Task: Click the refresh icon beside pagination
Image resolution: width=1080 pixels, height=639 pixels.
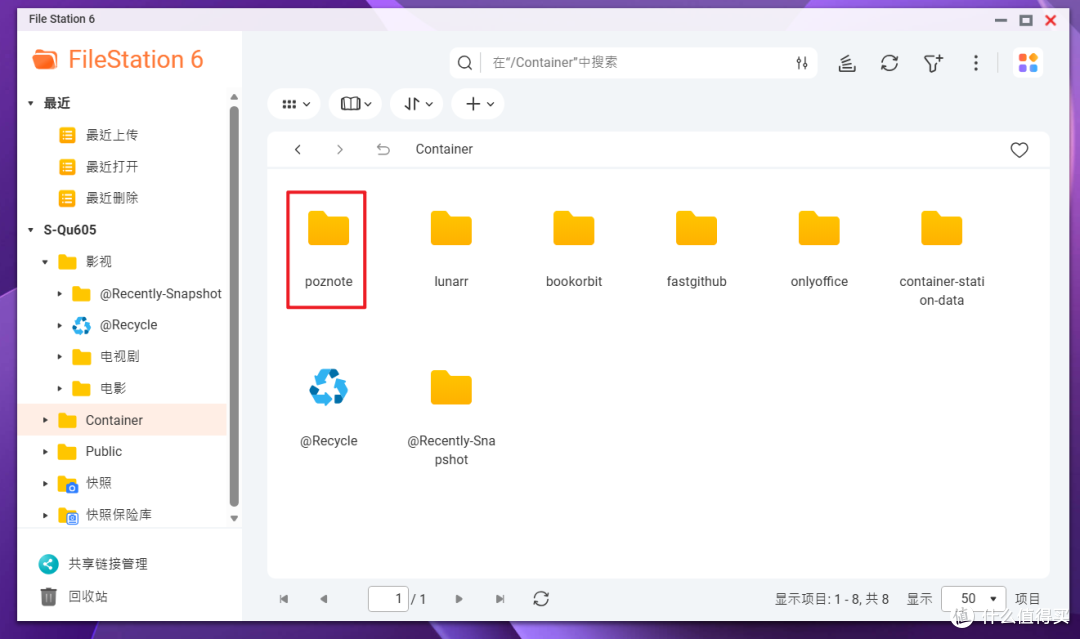Action: [541, 599]
